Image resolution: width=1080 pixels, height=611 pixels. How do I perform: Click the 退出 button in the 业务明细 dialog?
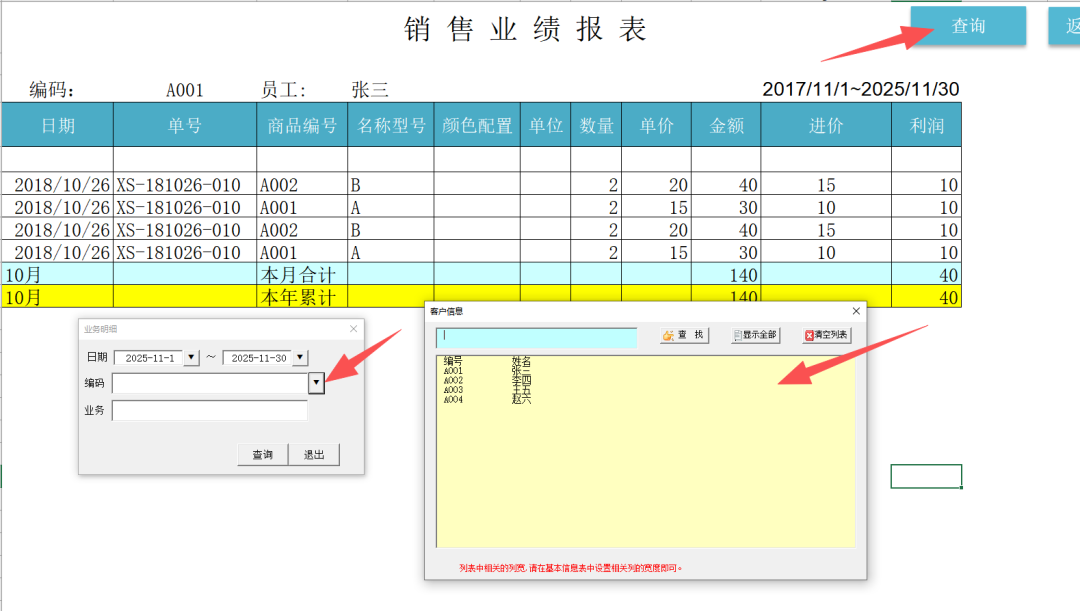(314, 455)
